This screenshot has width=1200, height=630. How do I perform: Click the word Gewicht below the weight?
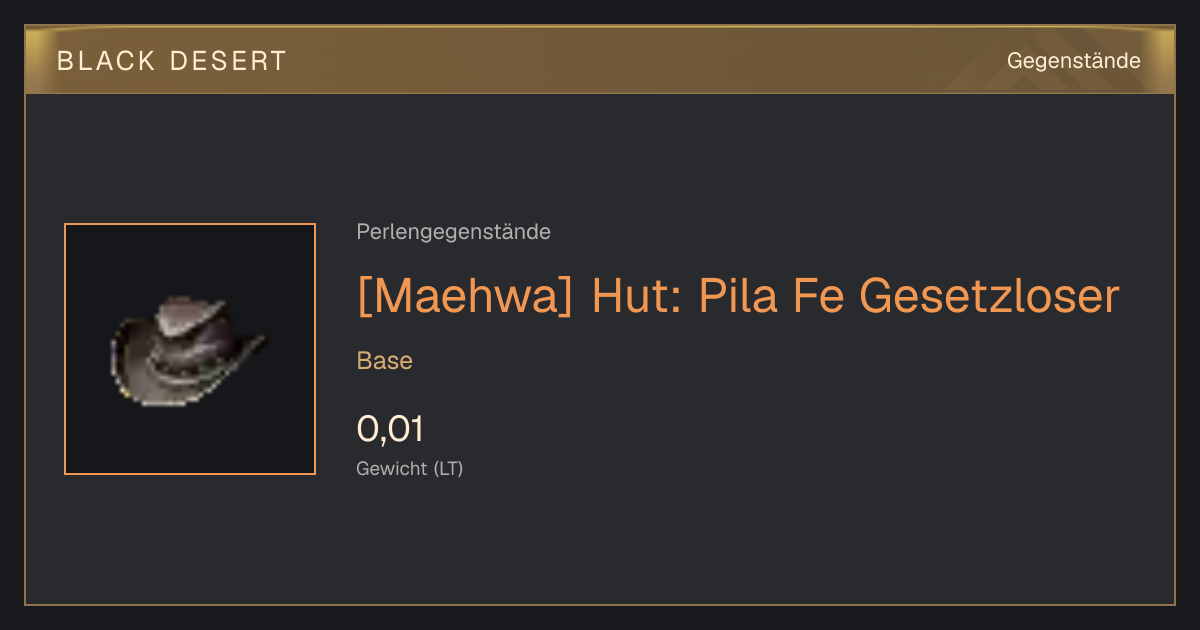(391, 468)
